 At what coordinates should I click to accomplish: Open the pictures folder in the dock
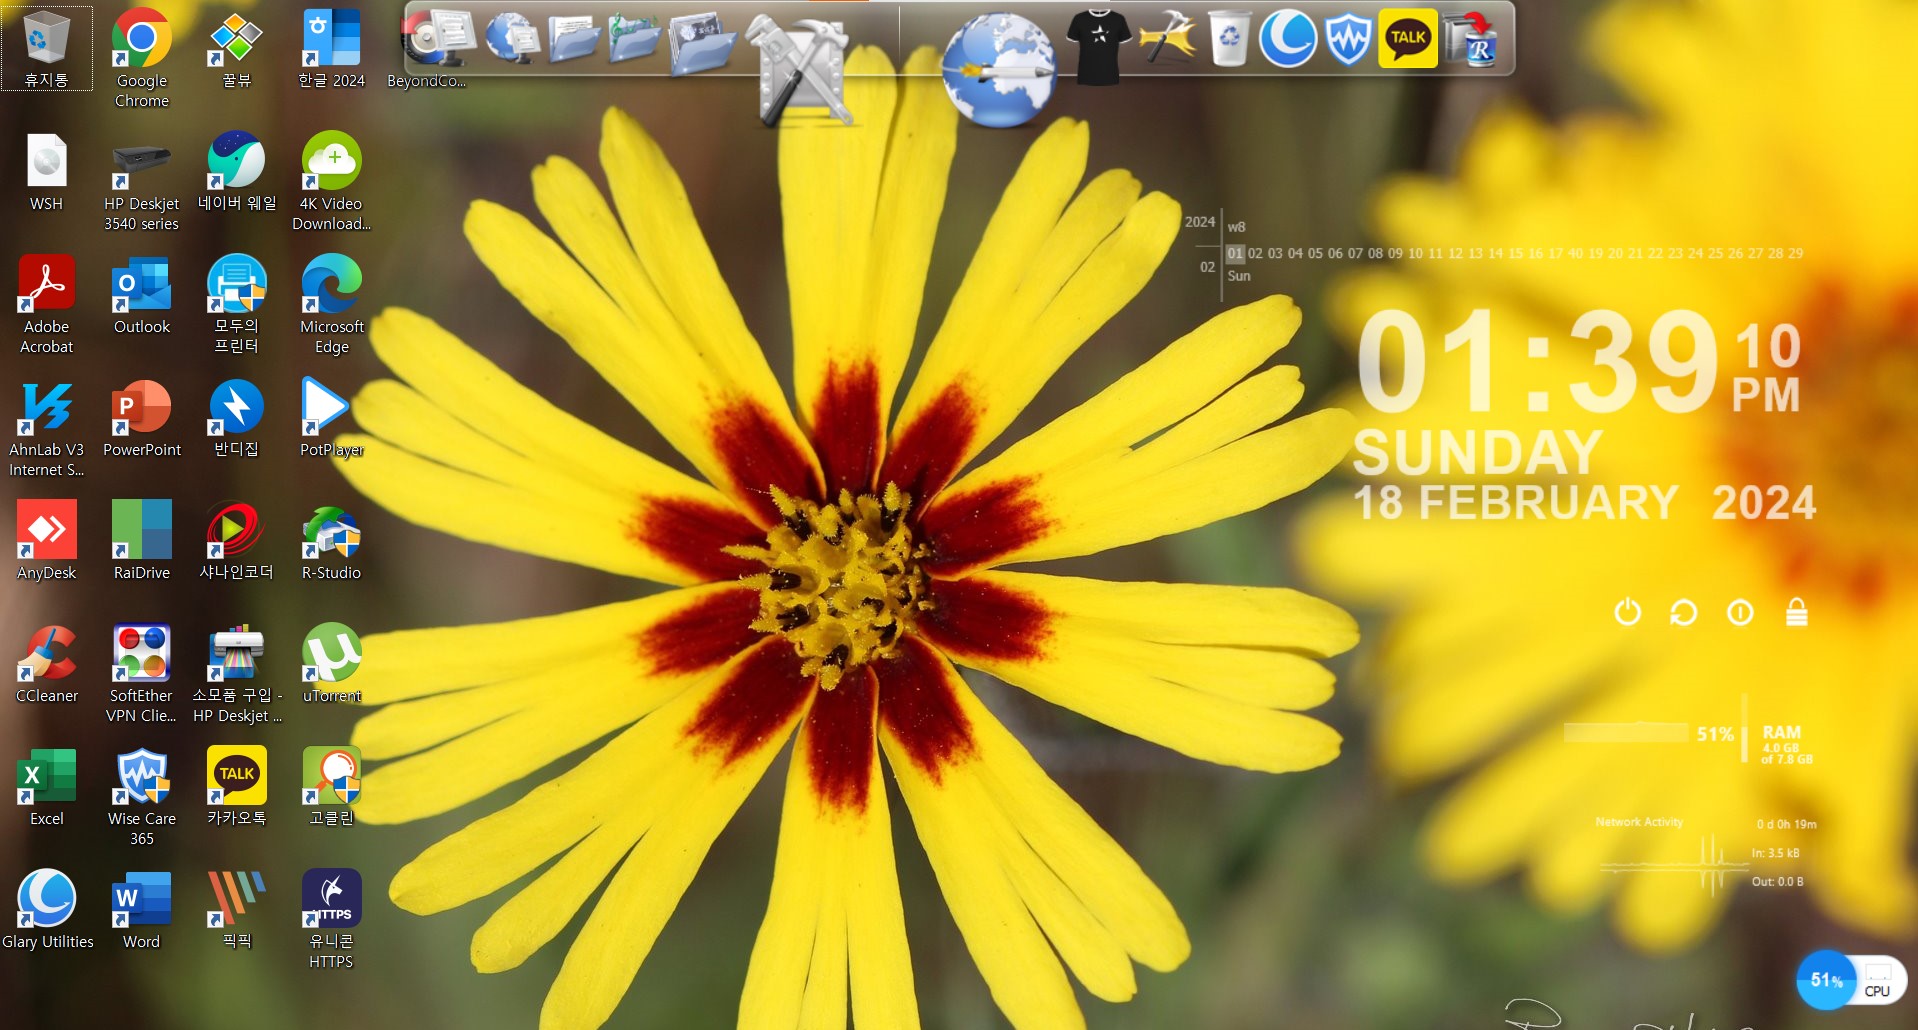[703, 42]
